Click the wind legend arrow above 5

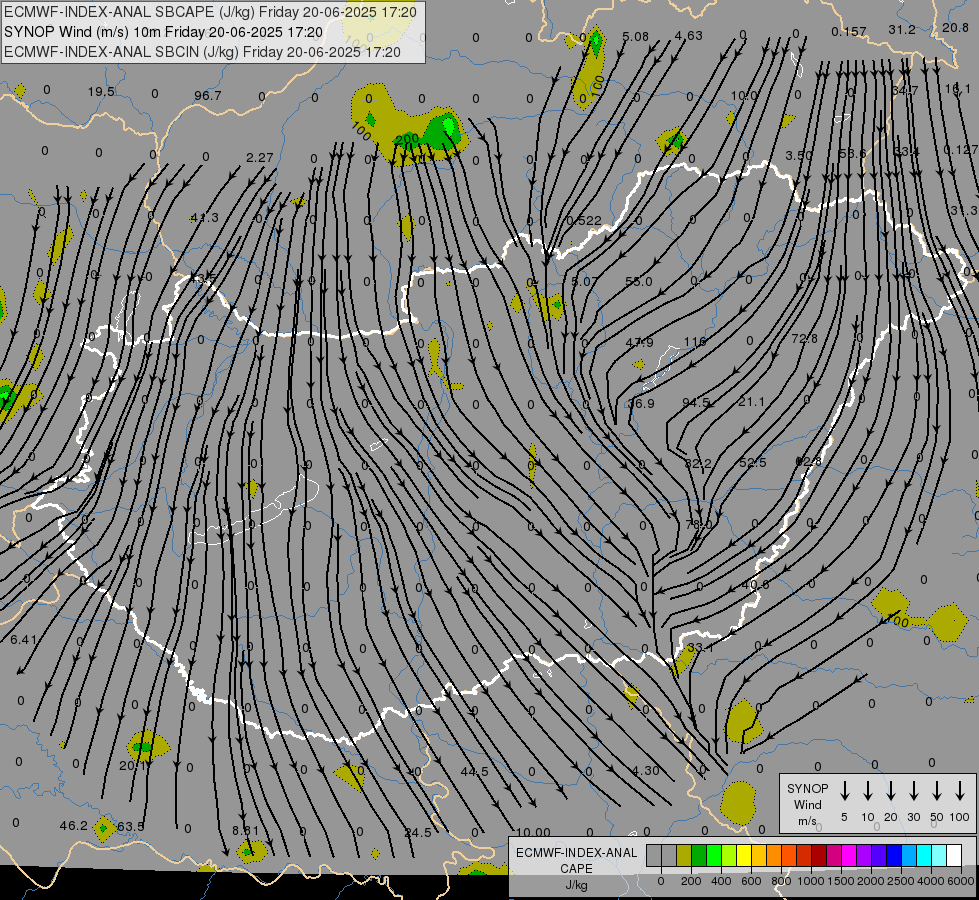tap(844, 791)
